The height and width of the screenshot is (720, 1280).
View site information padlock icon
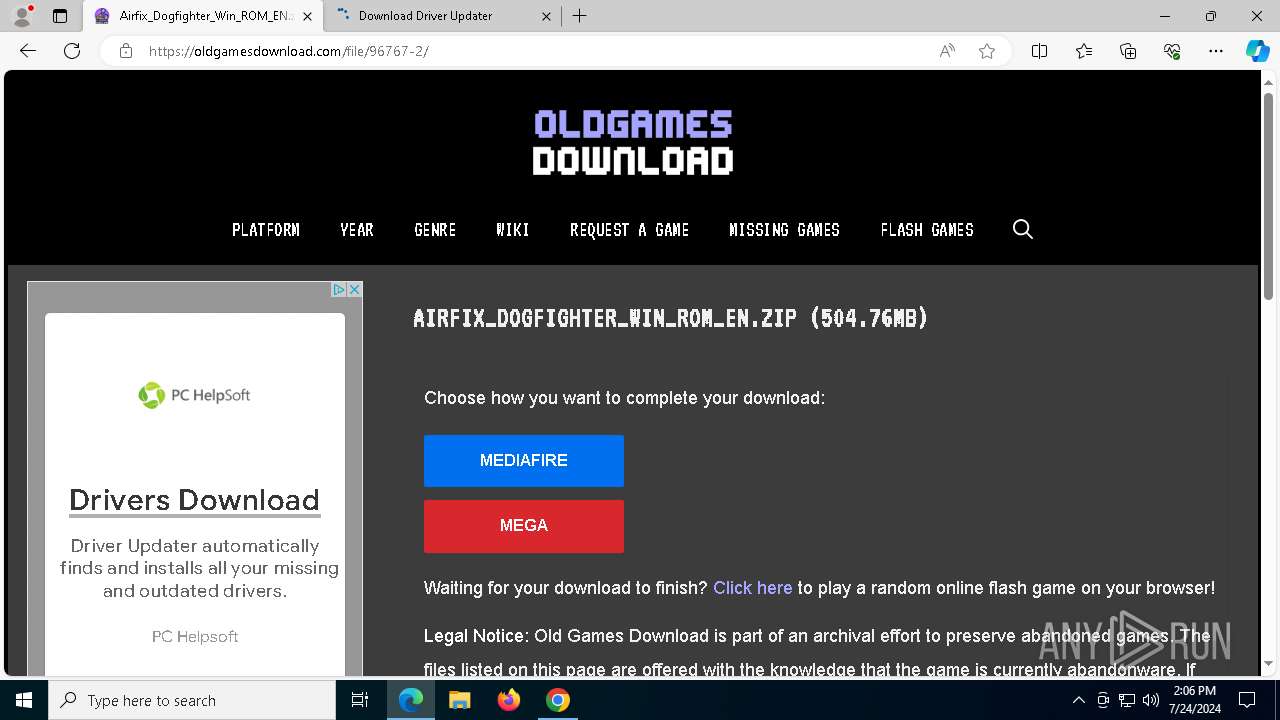tap(125, 51)
